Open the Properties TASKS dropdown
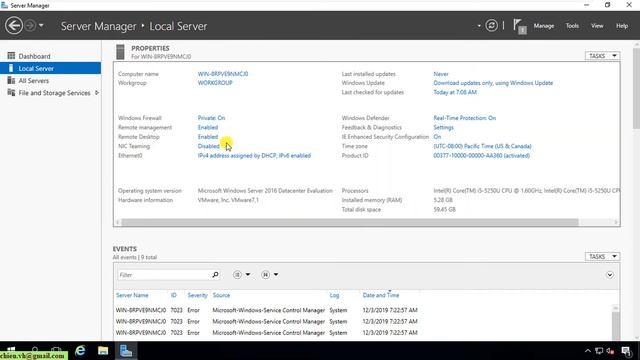 pyautogui.click(x=602, y=56)
